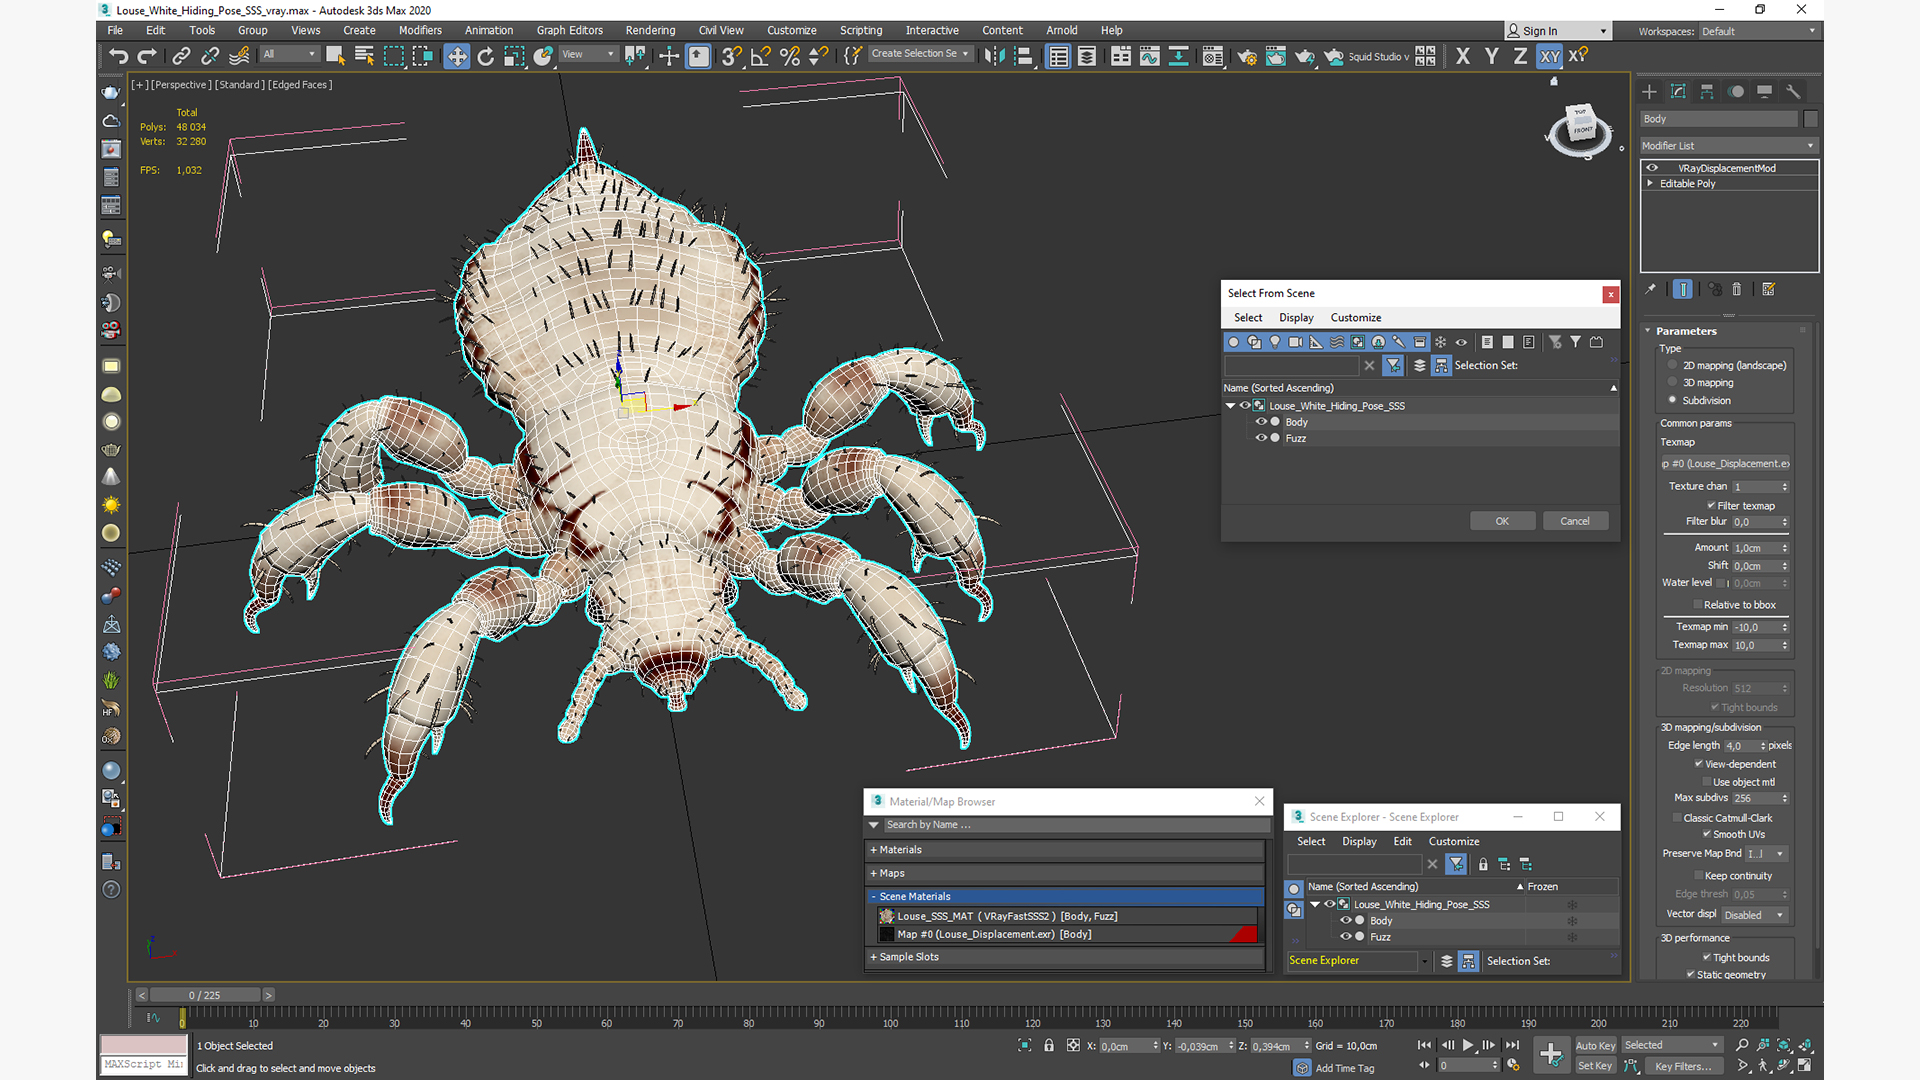Toggle Smooth UVs checkbox
This screenshot has height=1080, width=1920.
(x=1707, y=834)
